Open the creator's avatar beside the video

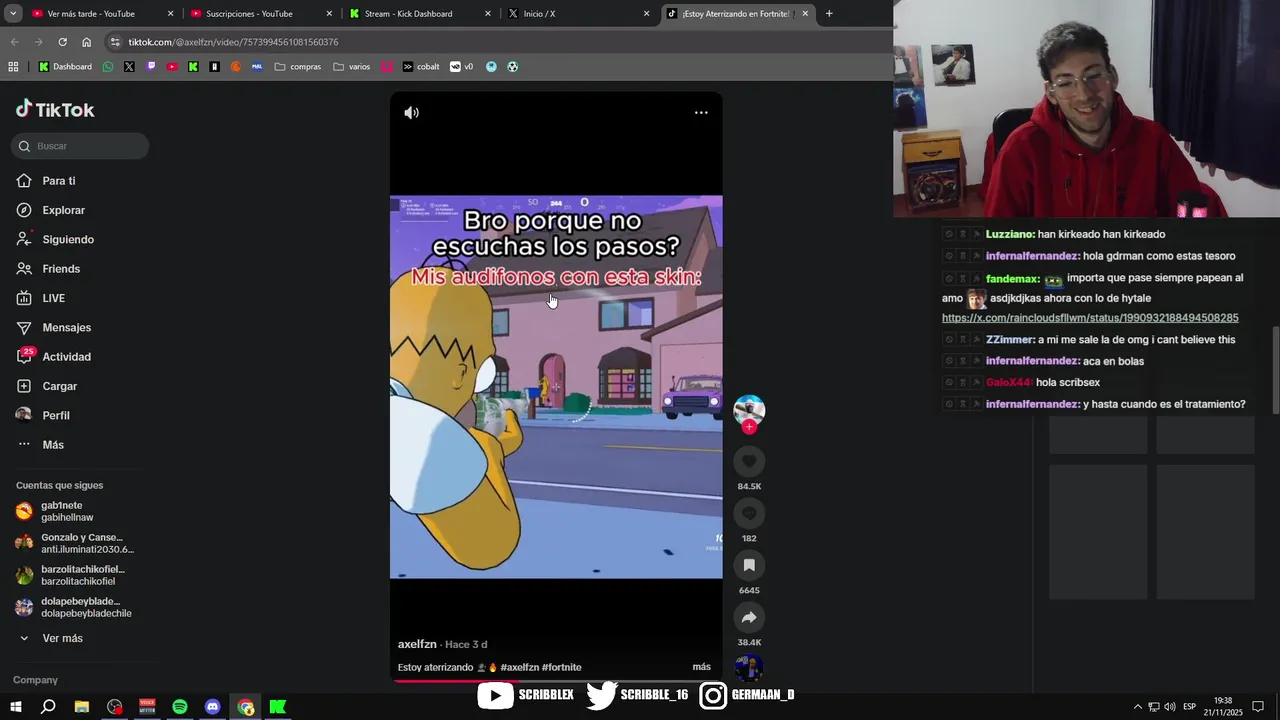[749, 409]
